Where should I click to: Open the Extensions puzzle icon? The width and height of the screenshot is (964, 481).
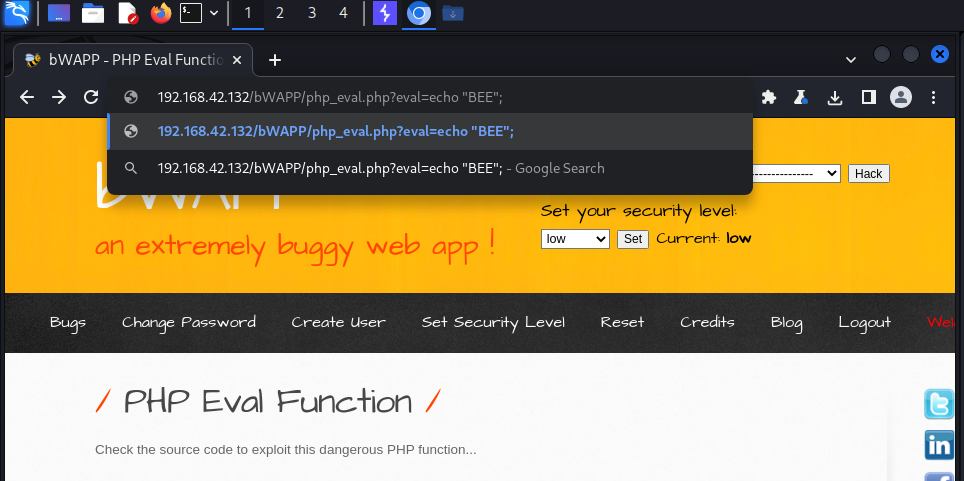pos(769,97)
